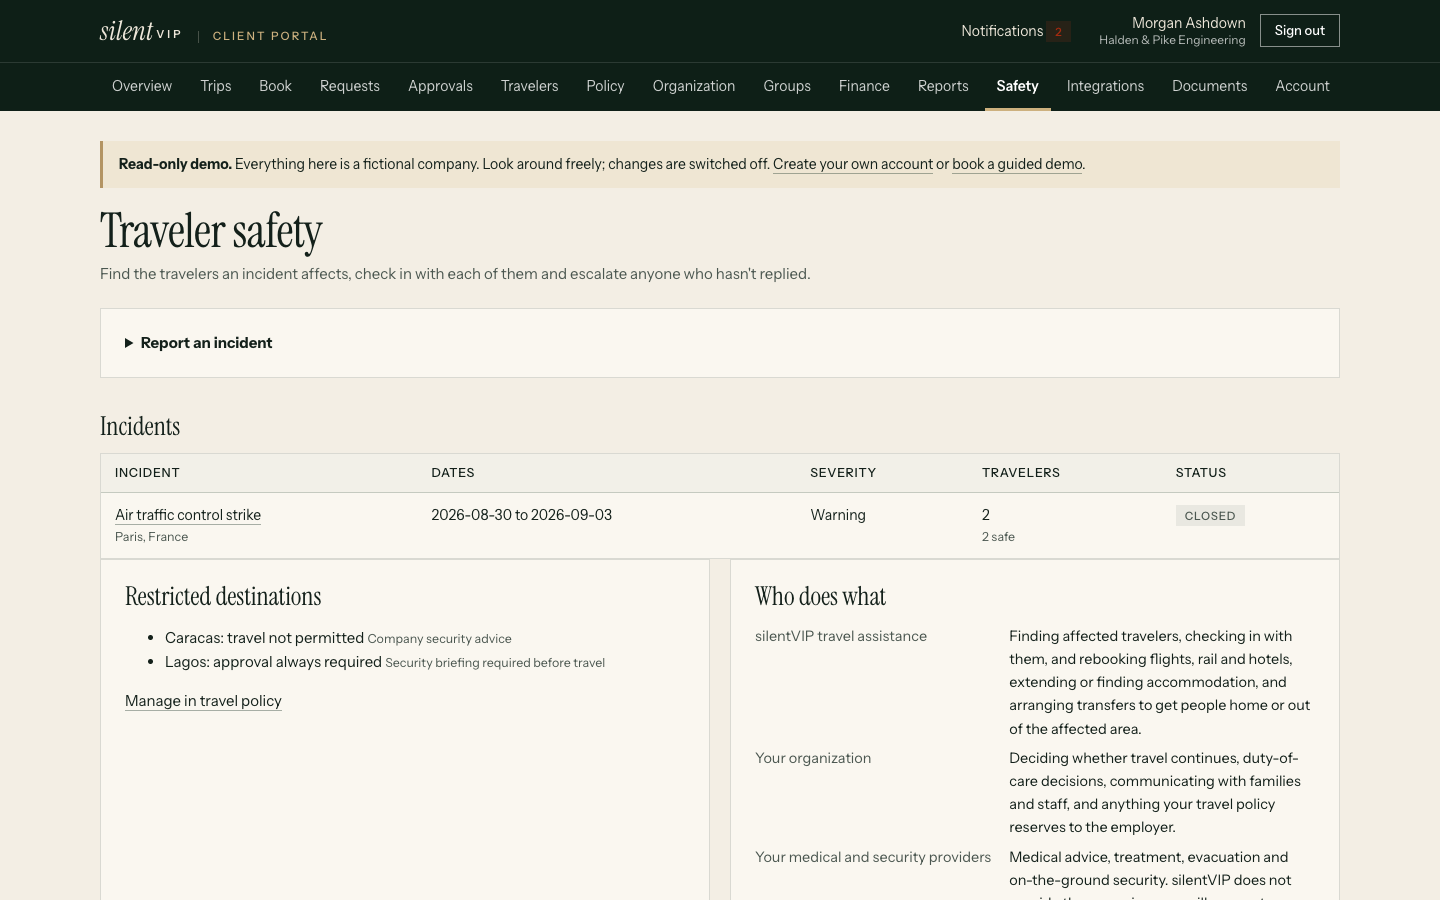The width and height of the screenshot is (1440, 900).
Task: Click the Sign out button
Action: pyautogui.click(x=1299, y=31)
